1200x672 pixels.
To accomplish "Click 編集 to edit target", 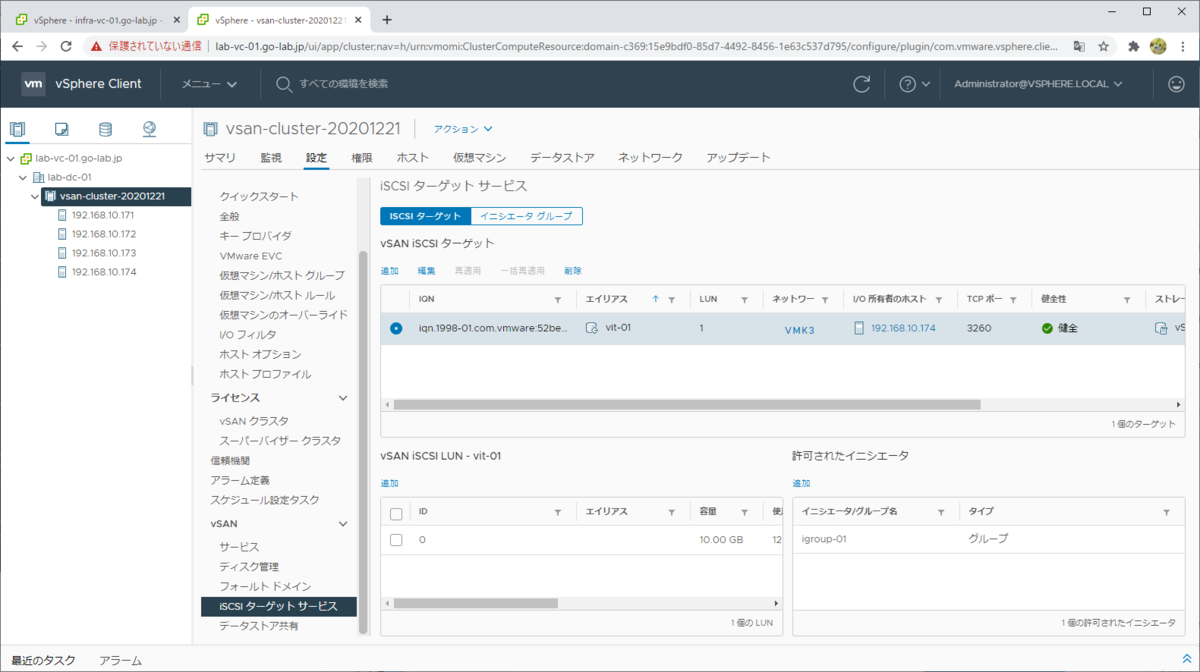I will click(426, 271).
